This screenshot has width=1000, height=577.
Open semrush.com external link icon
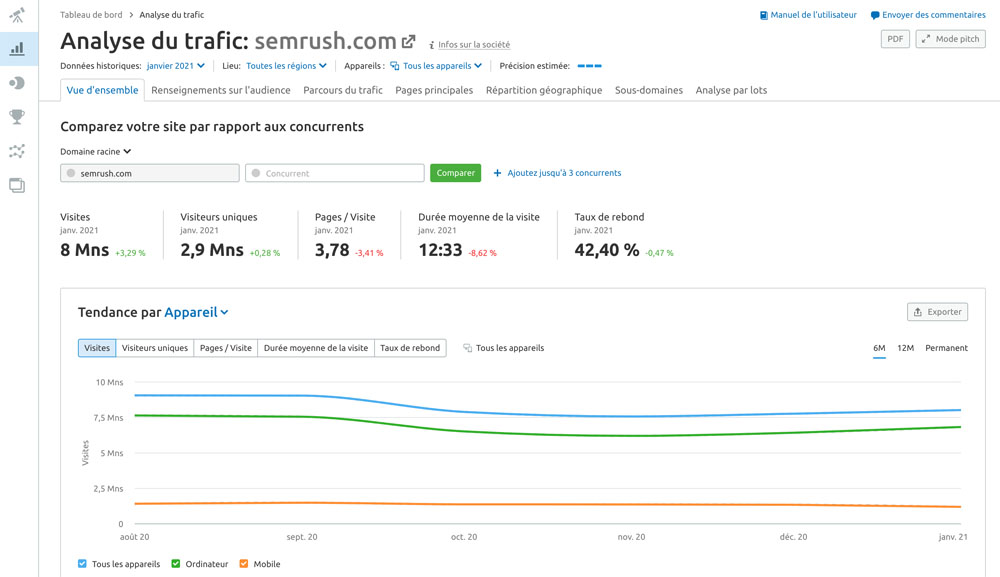[409, 41]
